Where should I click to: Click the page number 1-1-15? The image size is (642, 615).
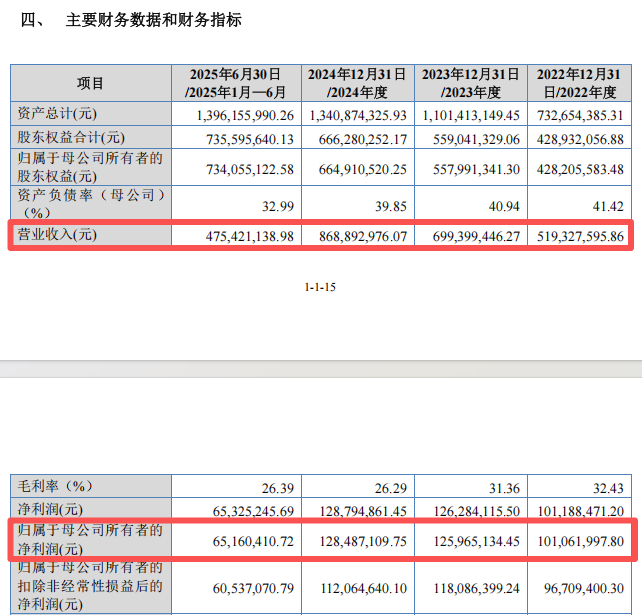coord(320,287)
